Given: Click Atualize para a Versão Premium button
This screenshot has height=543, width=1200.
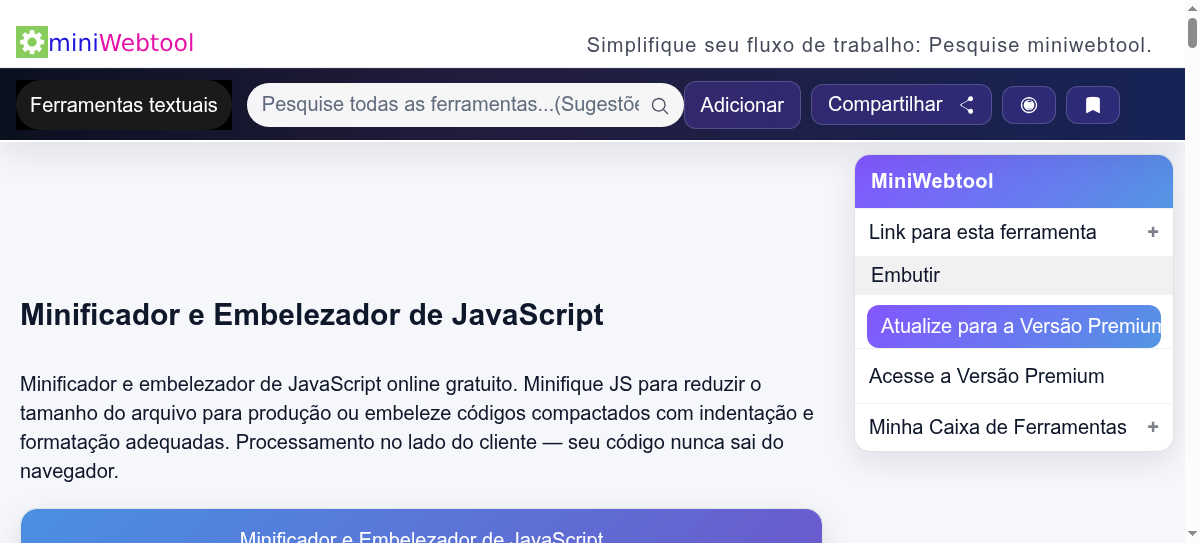Looking at the screenshot, I should [x=1014, y=326].
